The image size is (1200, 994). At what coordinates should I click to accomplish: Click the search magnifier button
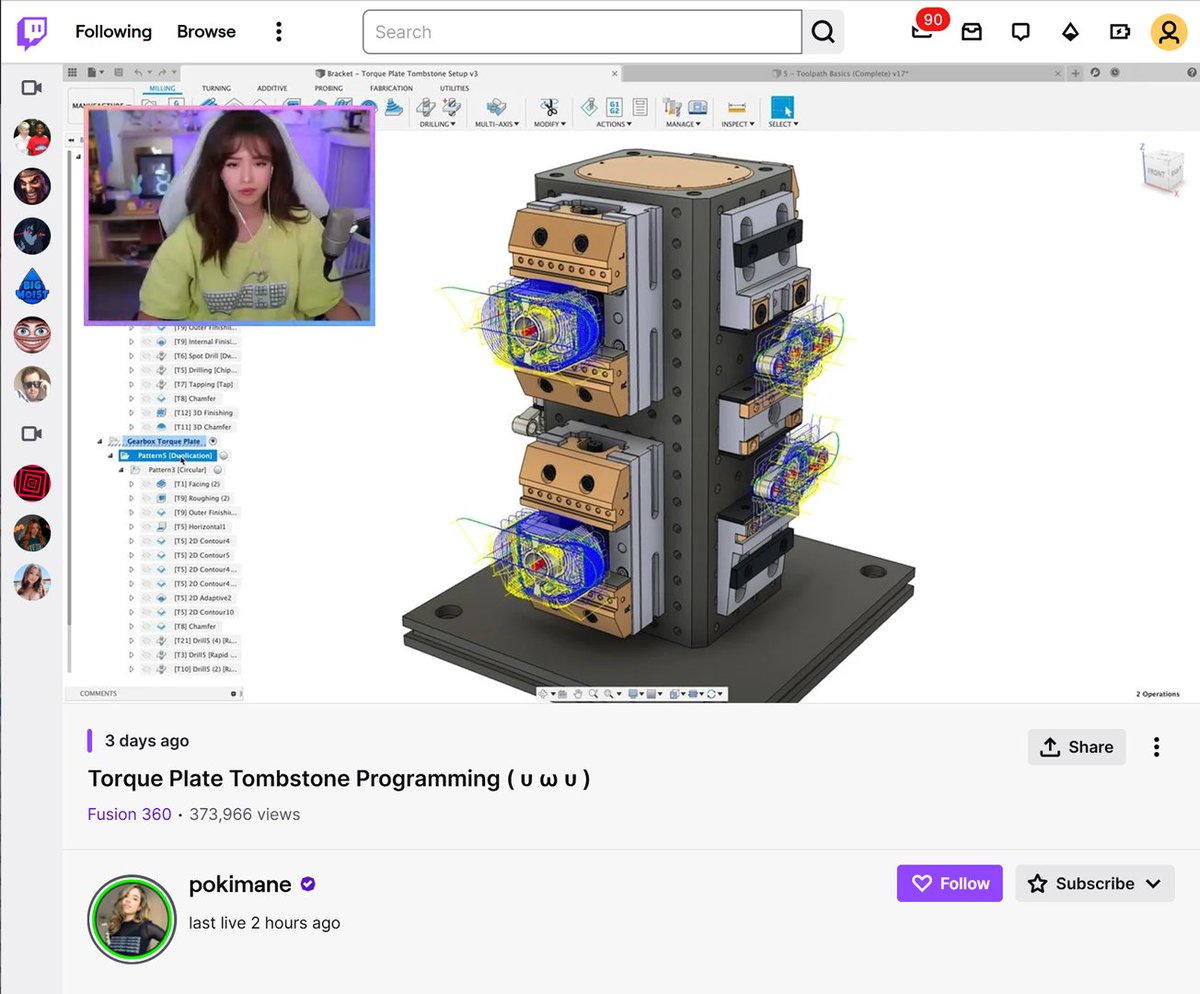pyautogui.click(x=823, y=32)
